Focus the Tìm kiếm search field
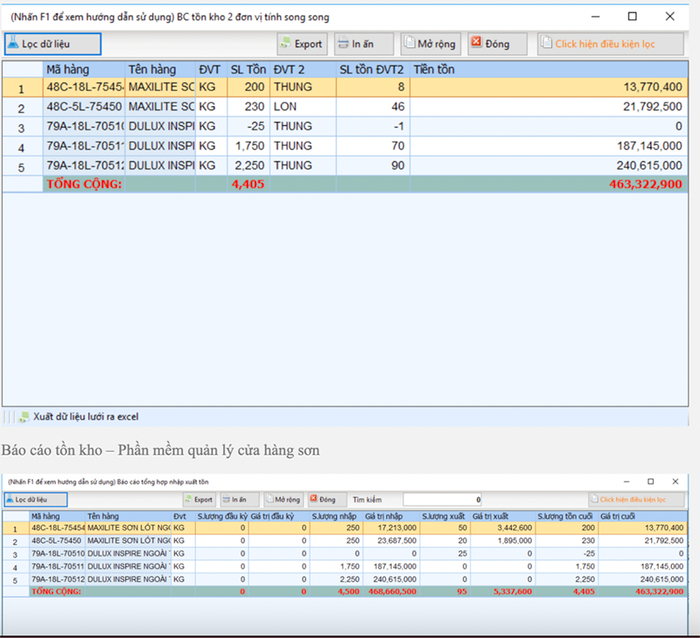The width and height of the screenshot is (700, 638). point(442,500)
